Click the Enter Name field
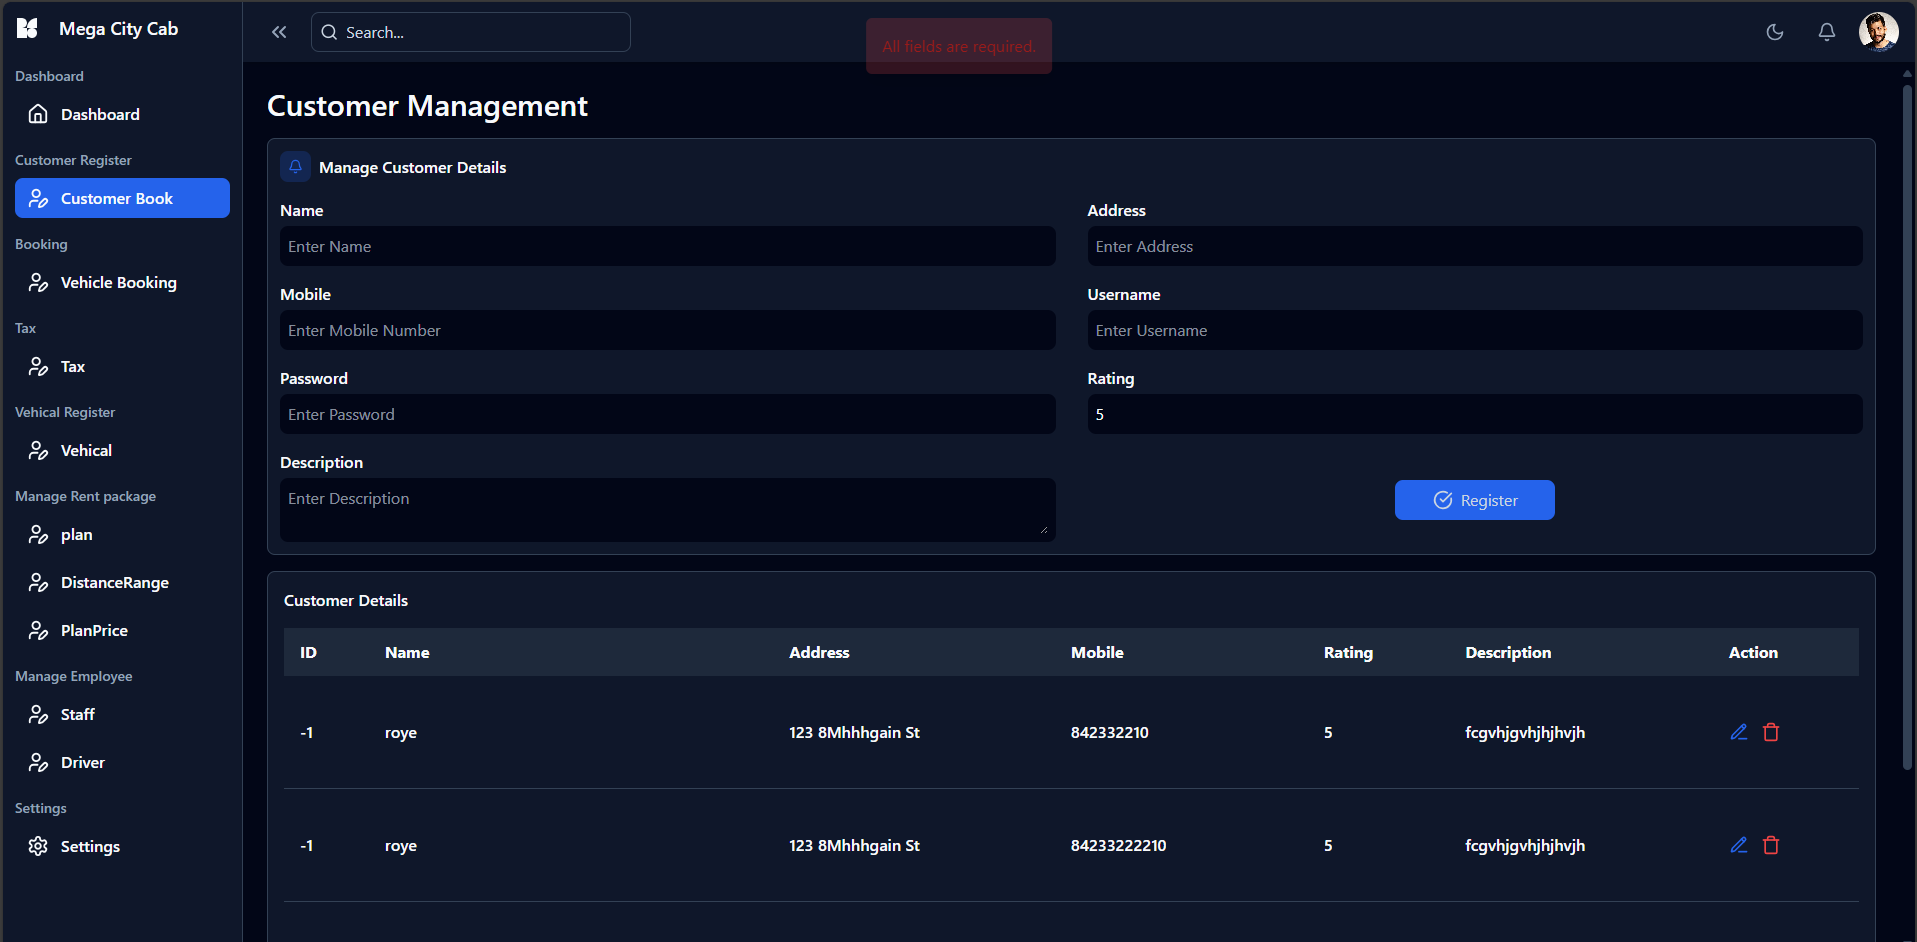Image resolution: width=1917 pixels, height=942 pixels. click(667, 246)
